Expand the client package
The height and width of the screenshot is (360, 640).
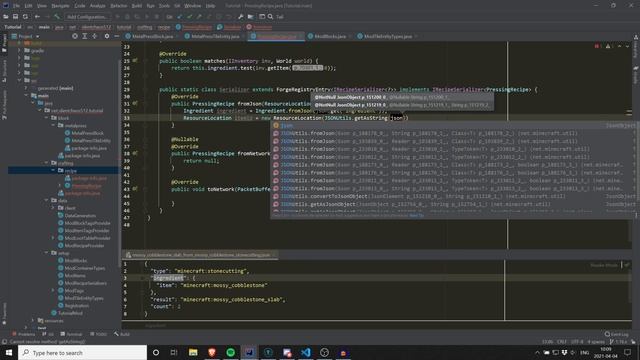click(53, 208)
